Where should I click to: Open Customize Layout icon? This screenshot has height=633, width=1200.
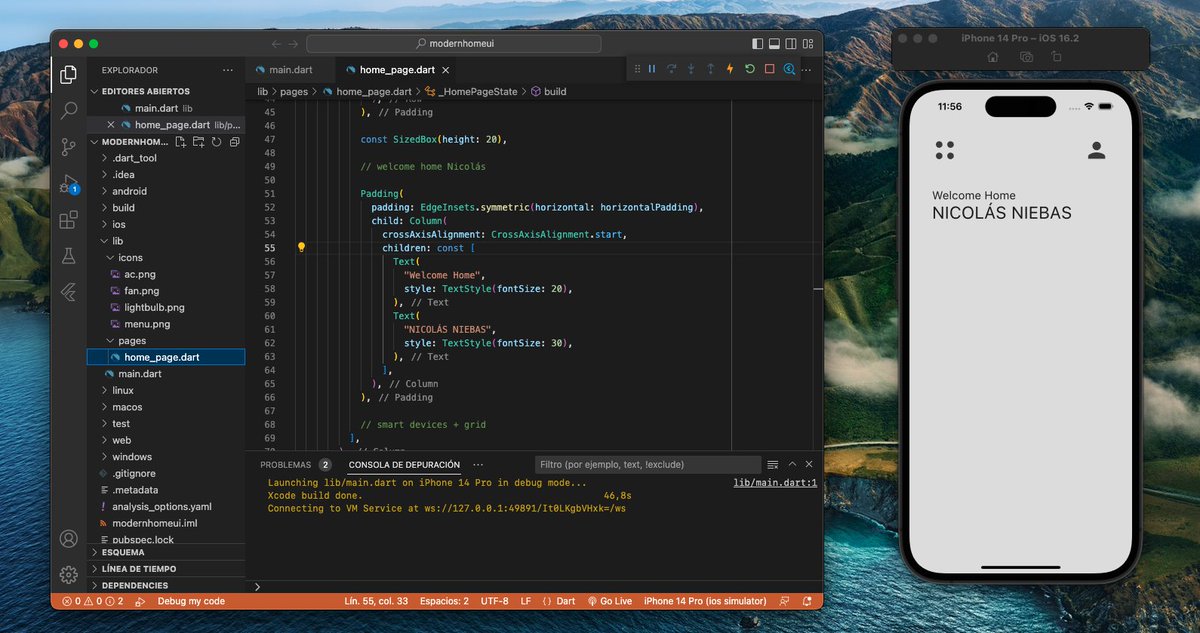click(x=807, y=44)
